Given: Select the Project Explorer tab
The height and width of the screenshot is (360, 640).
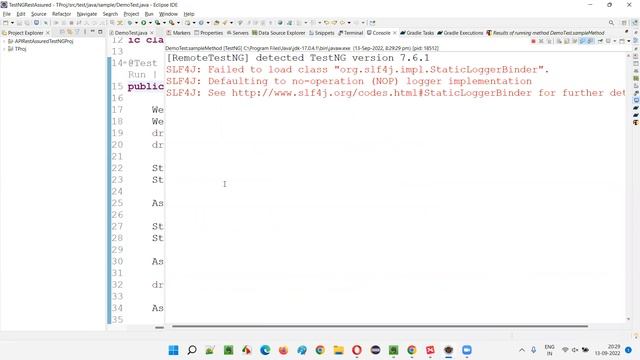Looking at the screenshot, I should 23,33.
